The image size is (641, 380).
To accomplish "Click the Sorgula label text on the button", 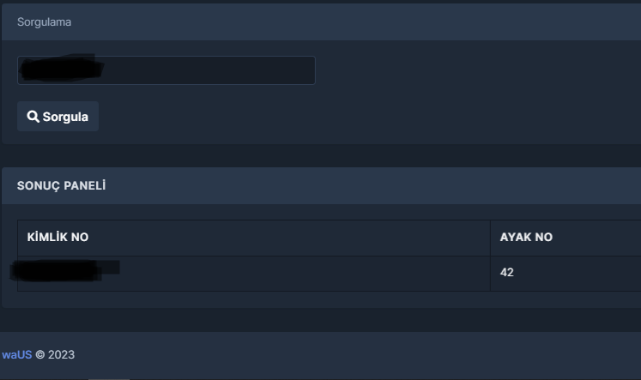I will tap(65, 117).
